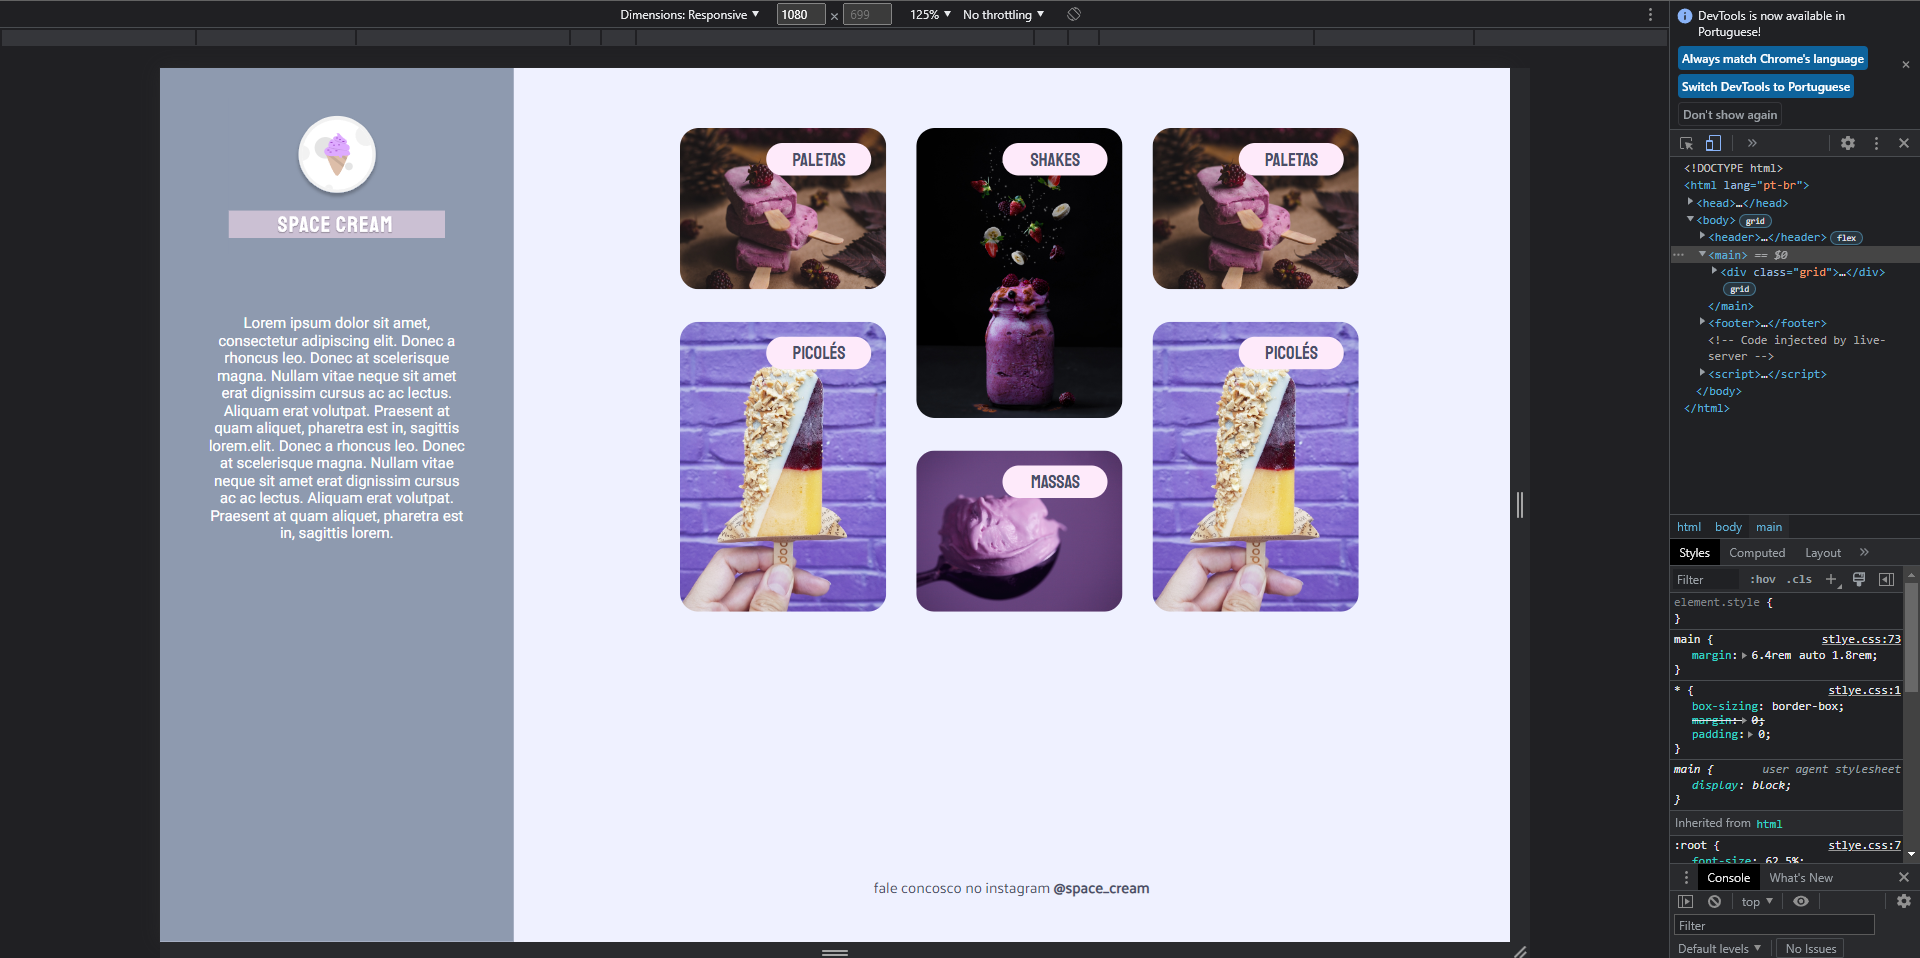Expand the div class grid node
Viewport: 1920px width, 958px height.
click(x=1714, y=271)
